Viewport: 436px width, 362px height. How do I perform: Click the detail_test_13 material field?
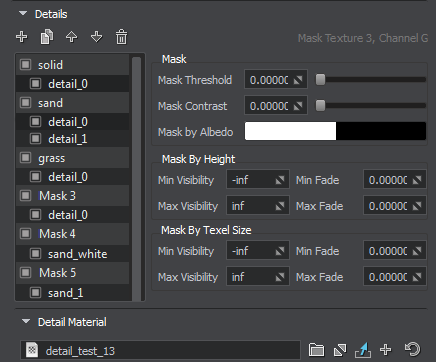[160, 350]
